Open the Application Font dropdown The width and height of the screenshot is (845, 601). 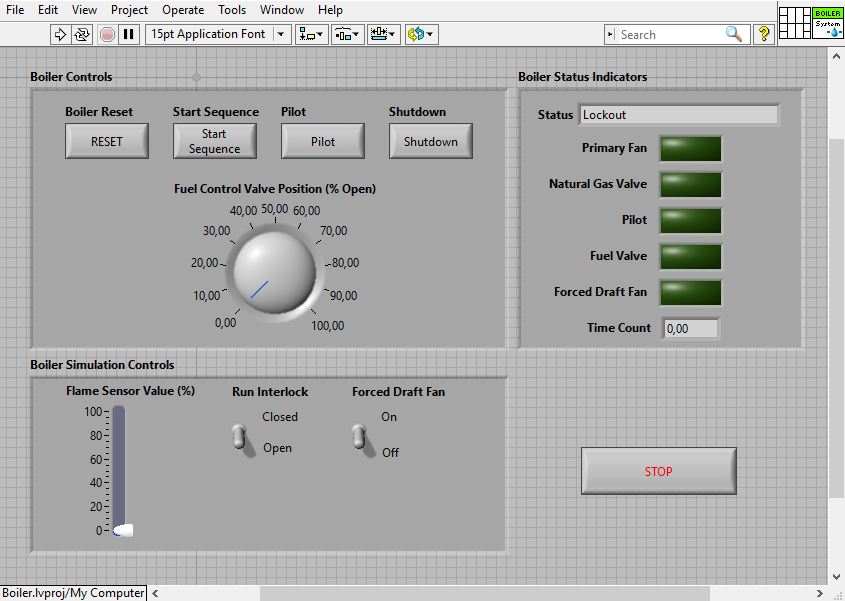coord(282,34)
